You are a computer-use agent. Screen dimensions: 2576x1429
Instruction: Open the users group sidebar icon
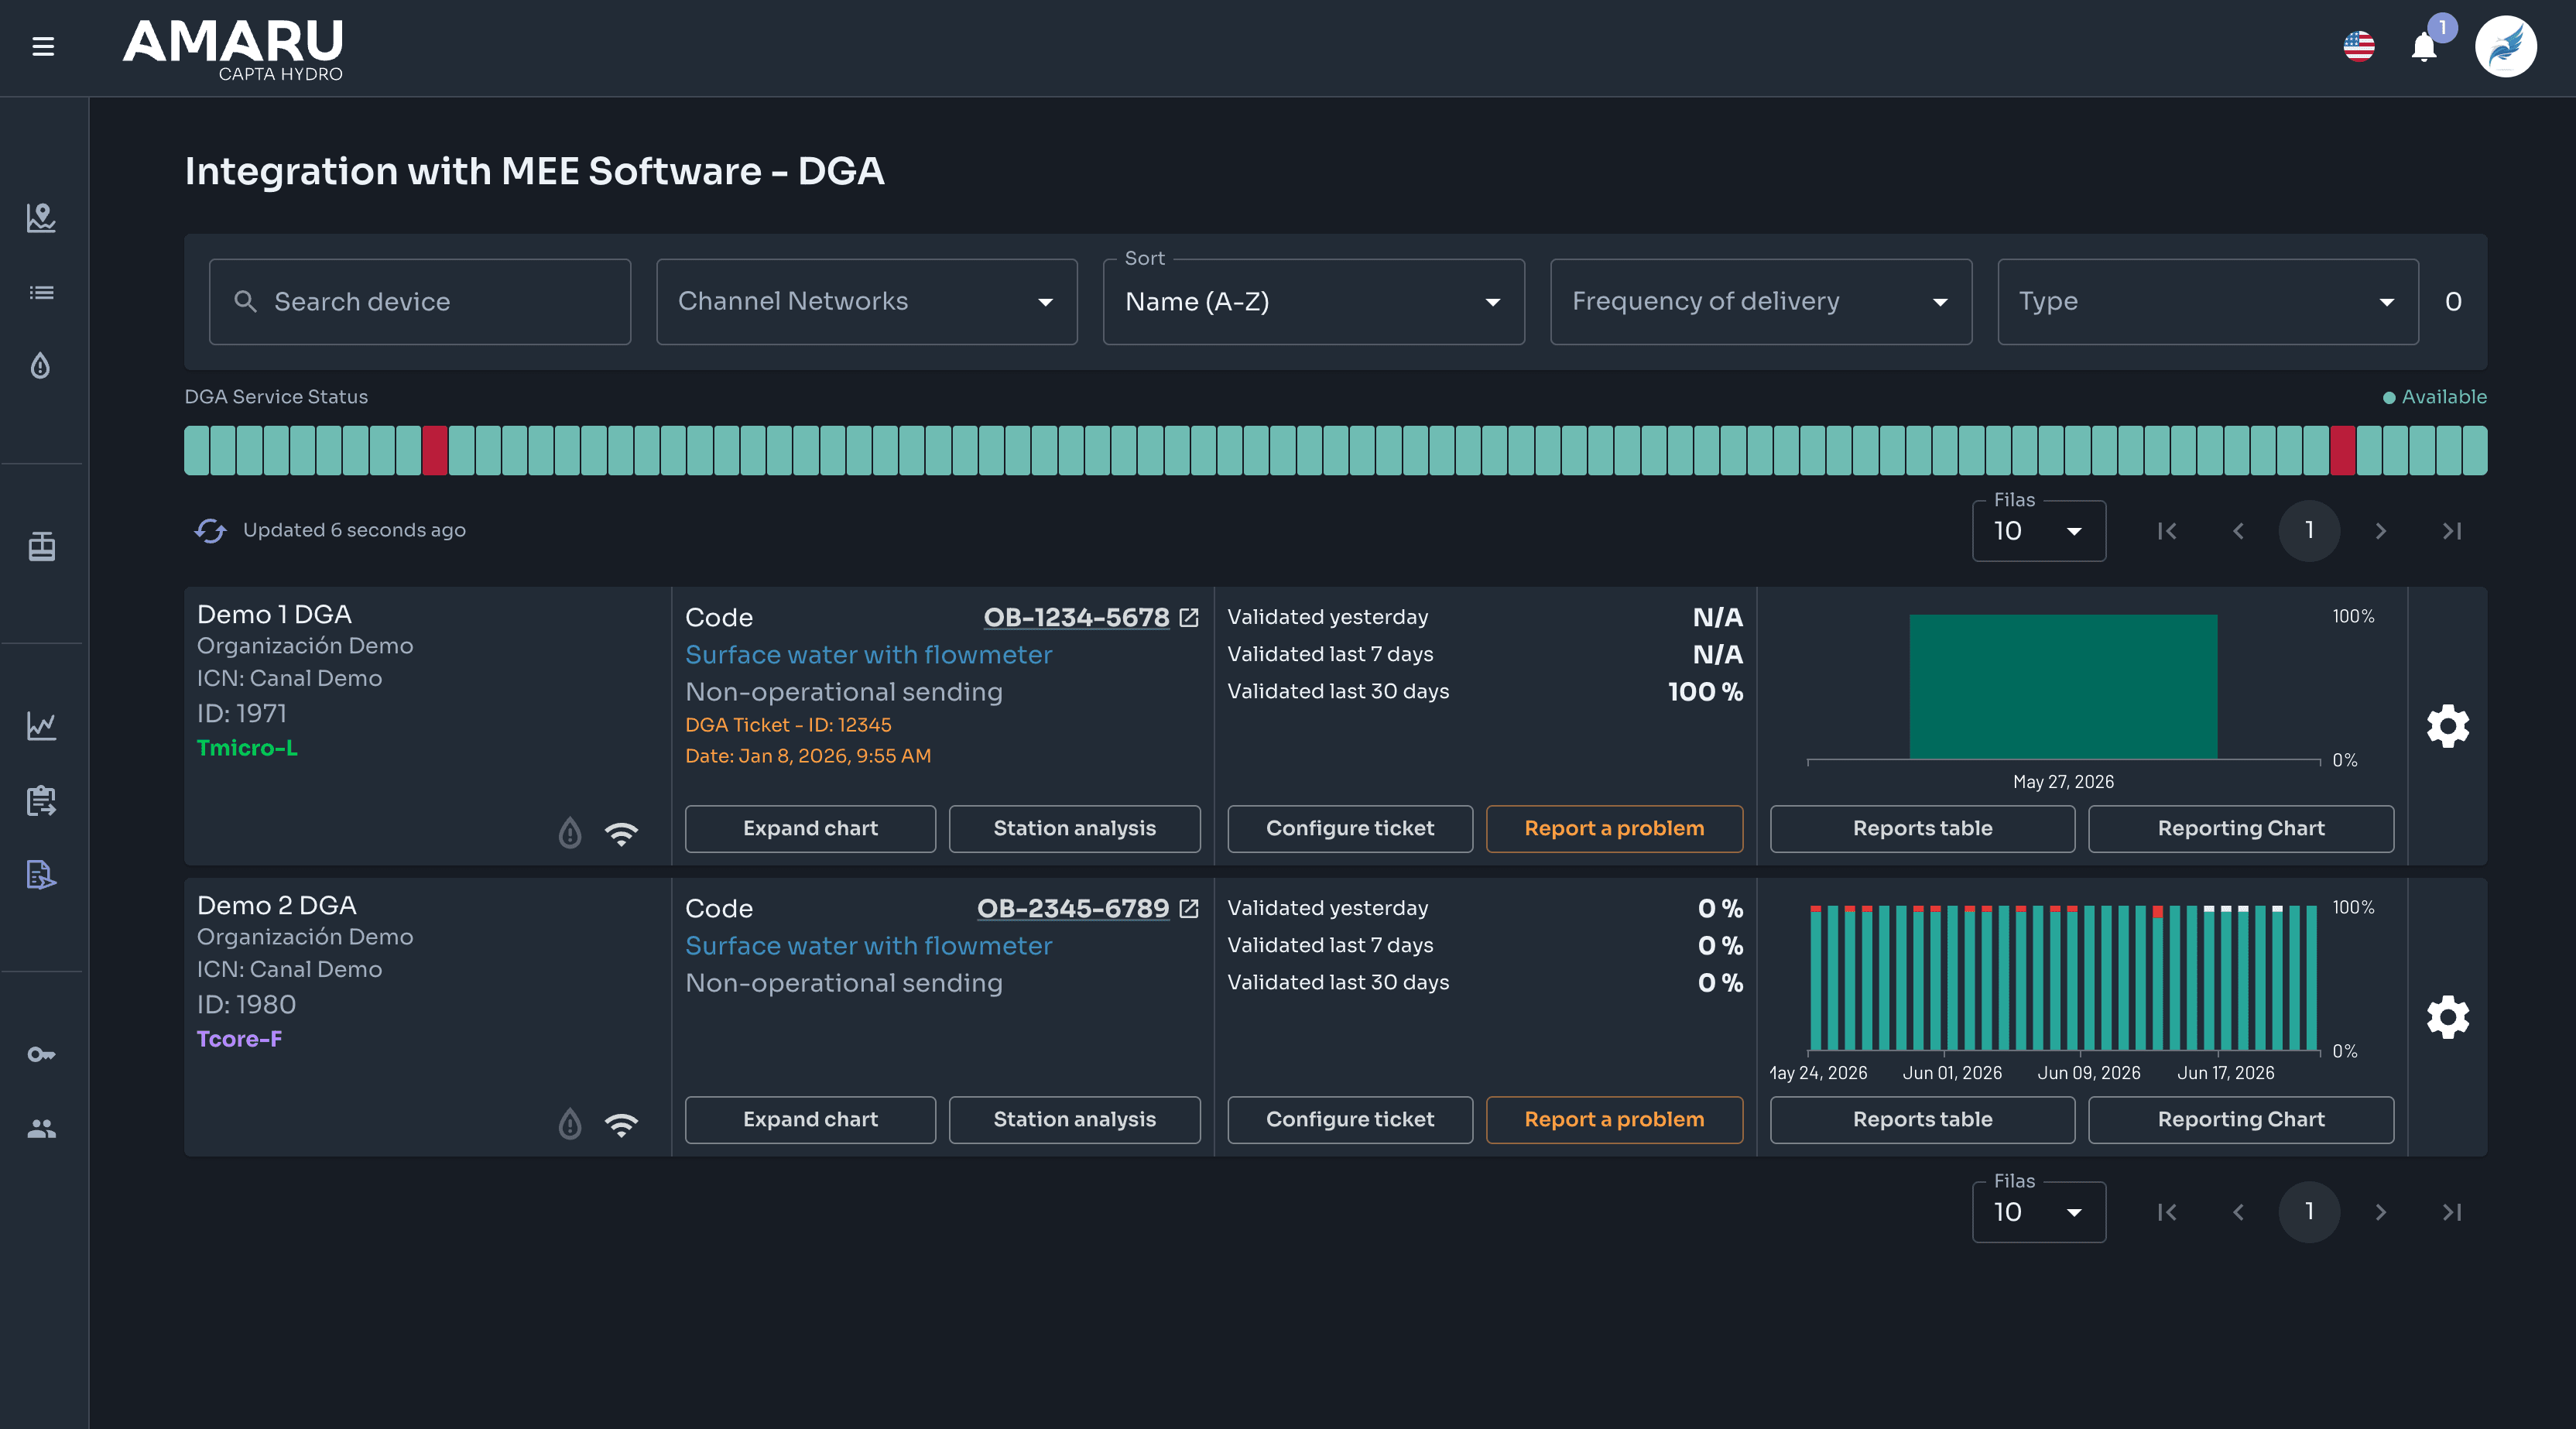[41, 1128]
